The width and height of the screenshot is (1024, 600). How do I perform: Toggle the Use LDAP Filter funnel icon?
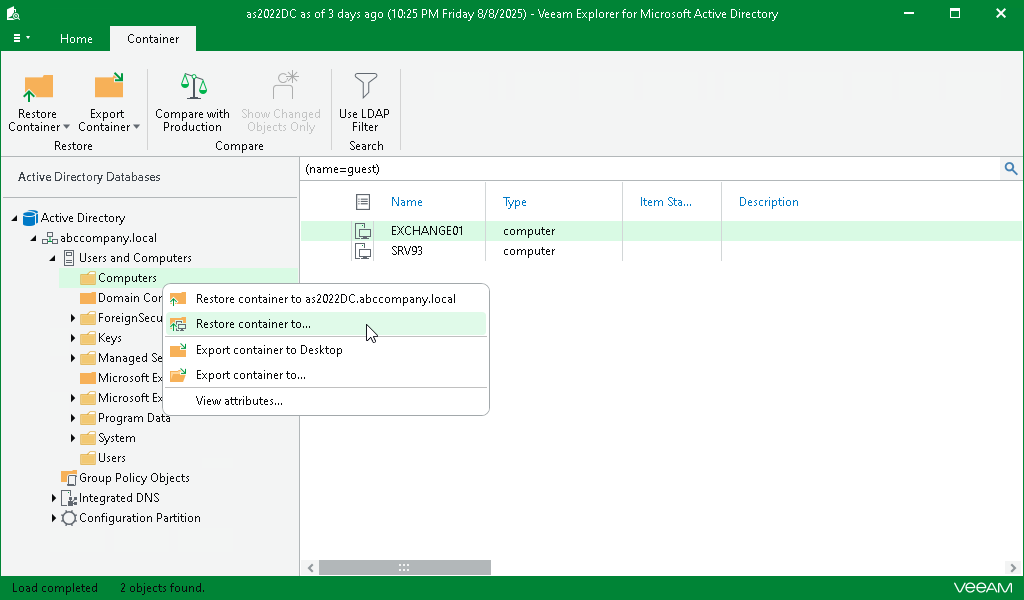365,86
